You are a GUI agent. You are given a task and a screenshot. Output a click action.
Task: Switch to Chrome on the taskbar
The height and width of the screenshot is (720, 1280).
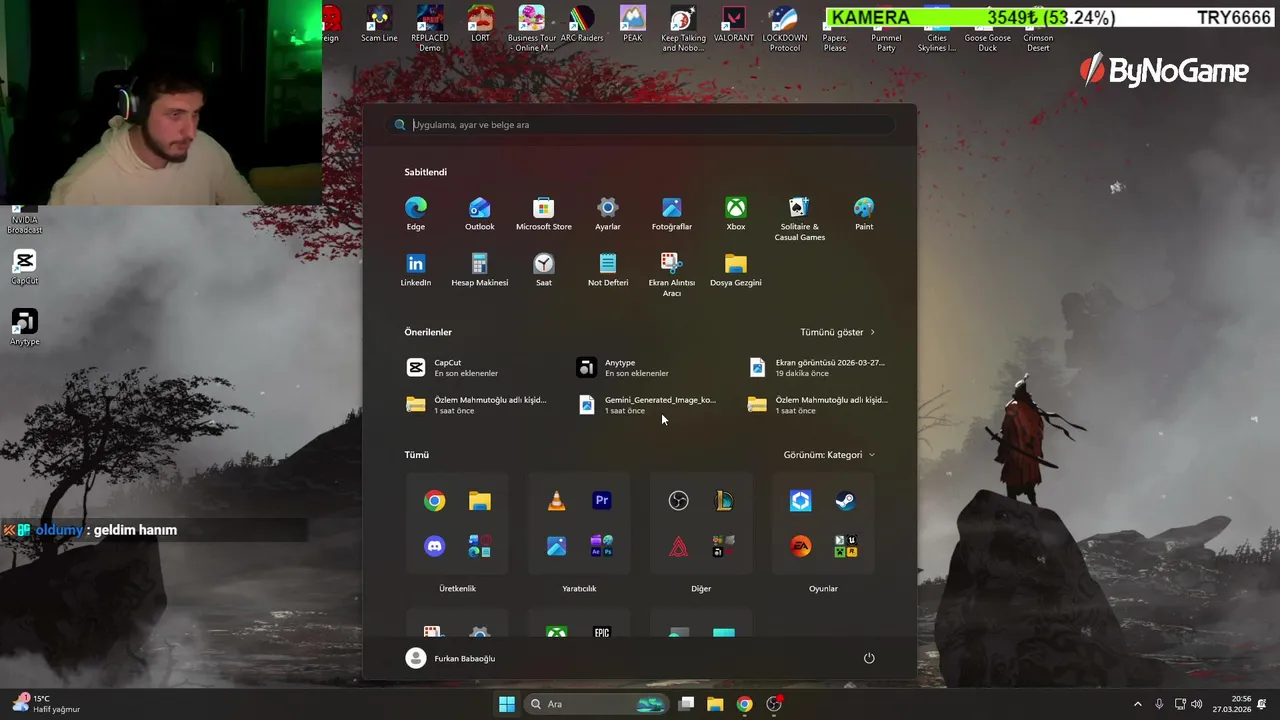tap(744, 704)
